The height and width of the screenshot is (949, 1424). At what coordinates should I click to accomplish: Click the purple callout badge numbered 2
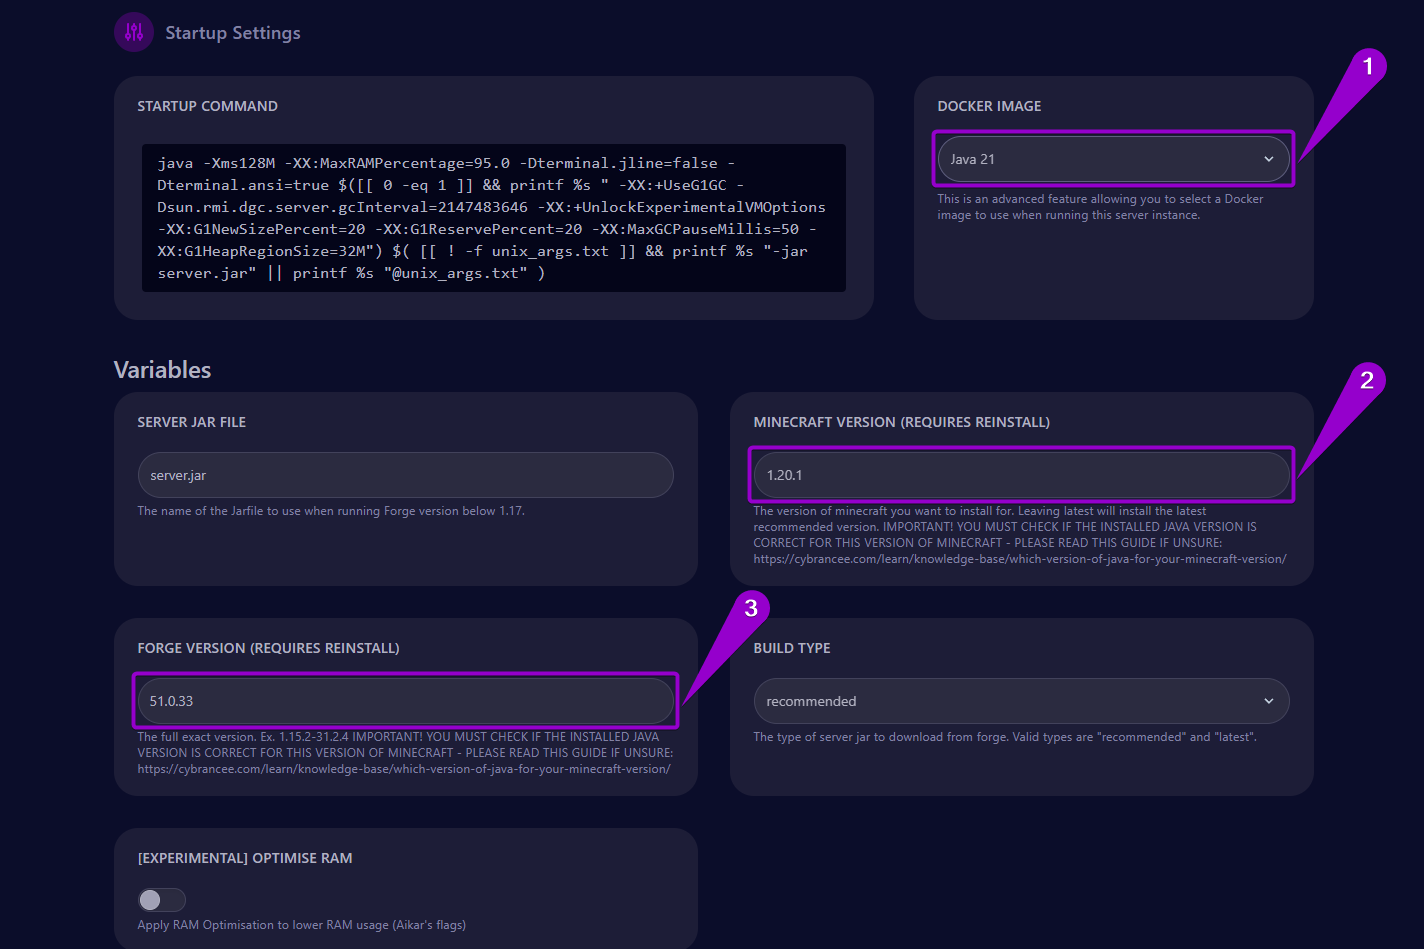pos(1369,379)
